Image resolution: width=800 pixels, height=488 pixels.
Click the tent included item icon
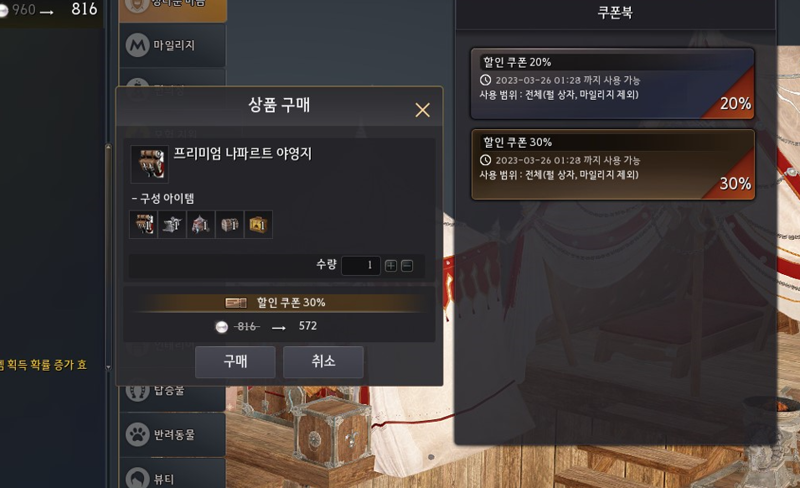[201, 225]
